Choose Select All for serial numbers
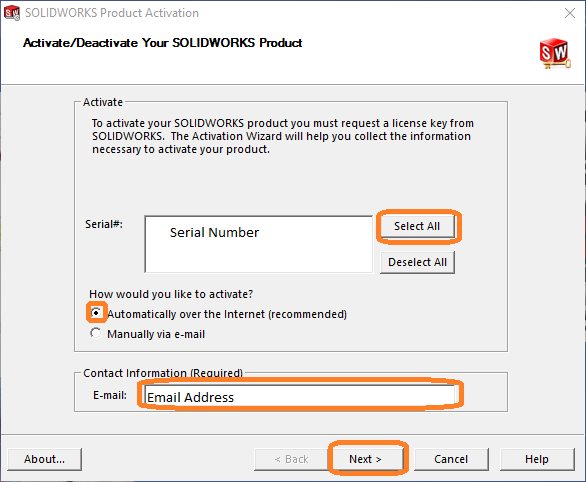Viewport: 586px width, 482px height. pyautogui.click(x=417, y=226)
